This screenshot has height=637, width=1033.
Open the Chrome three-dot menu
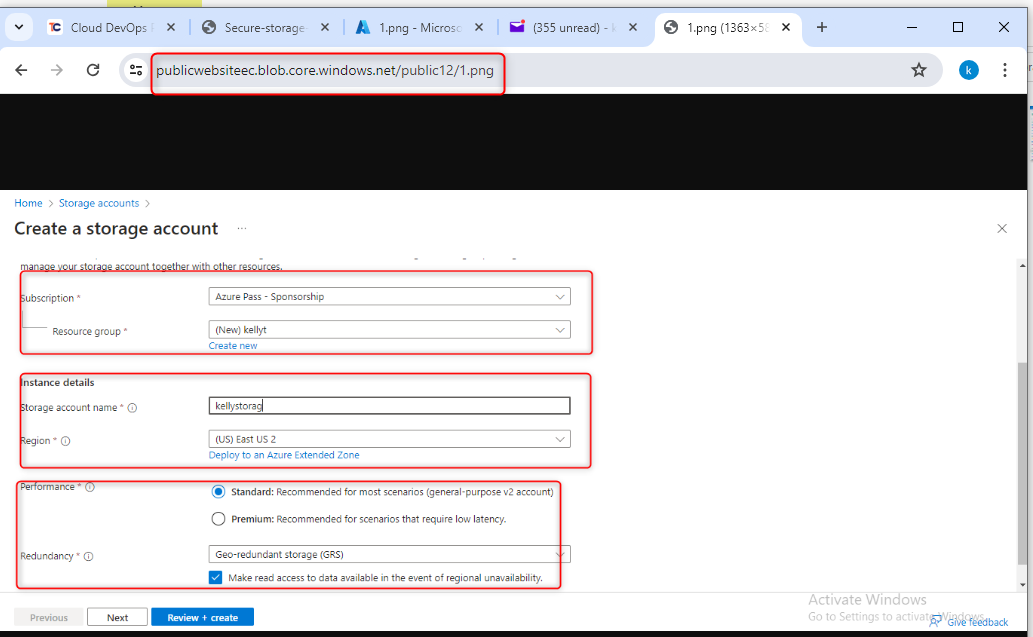click(x=1005, y=70)
